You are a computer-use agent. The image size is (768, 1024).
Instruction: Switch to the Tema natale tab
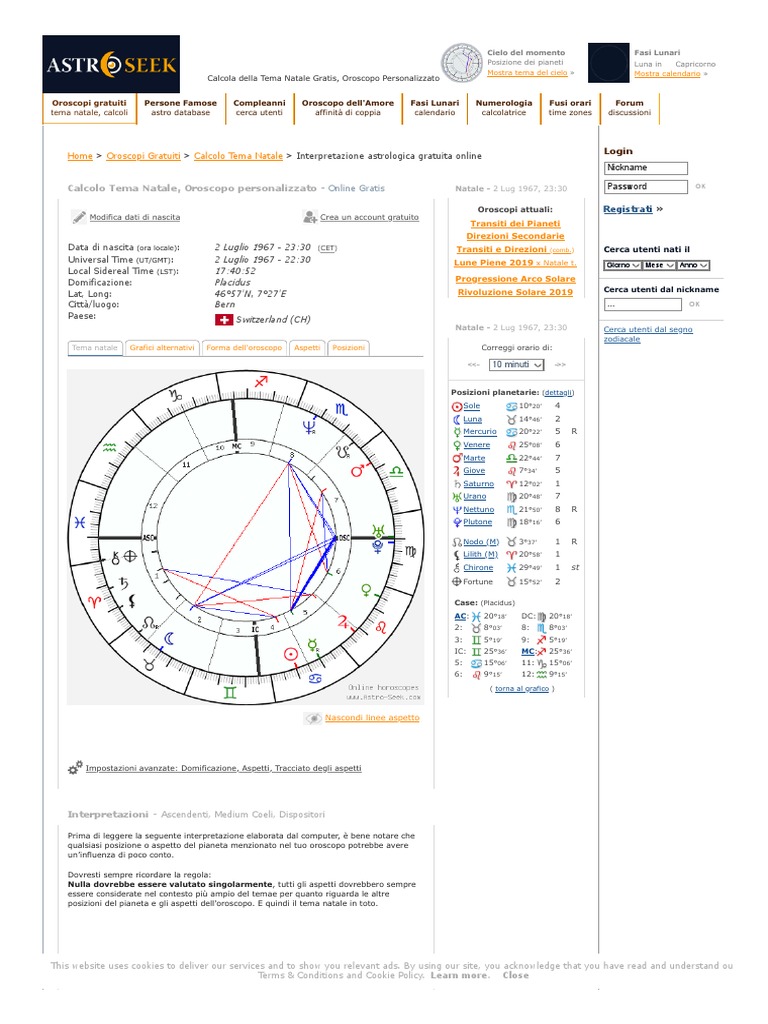point(95,348)
